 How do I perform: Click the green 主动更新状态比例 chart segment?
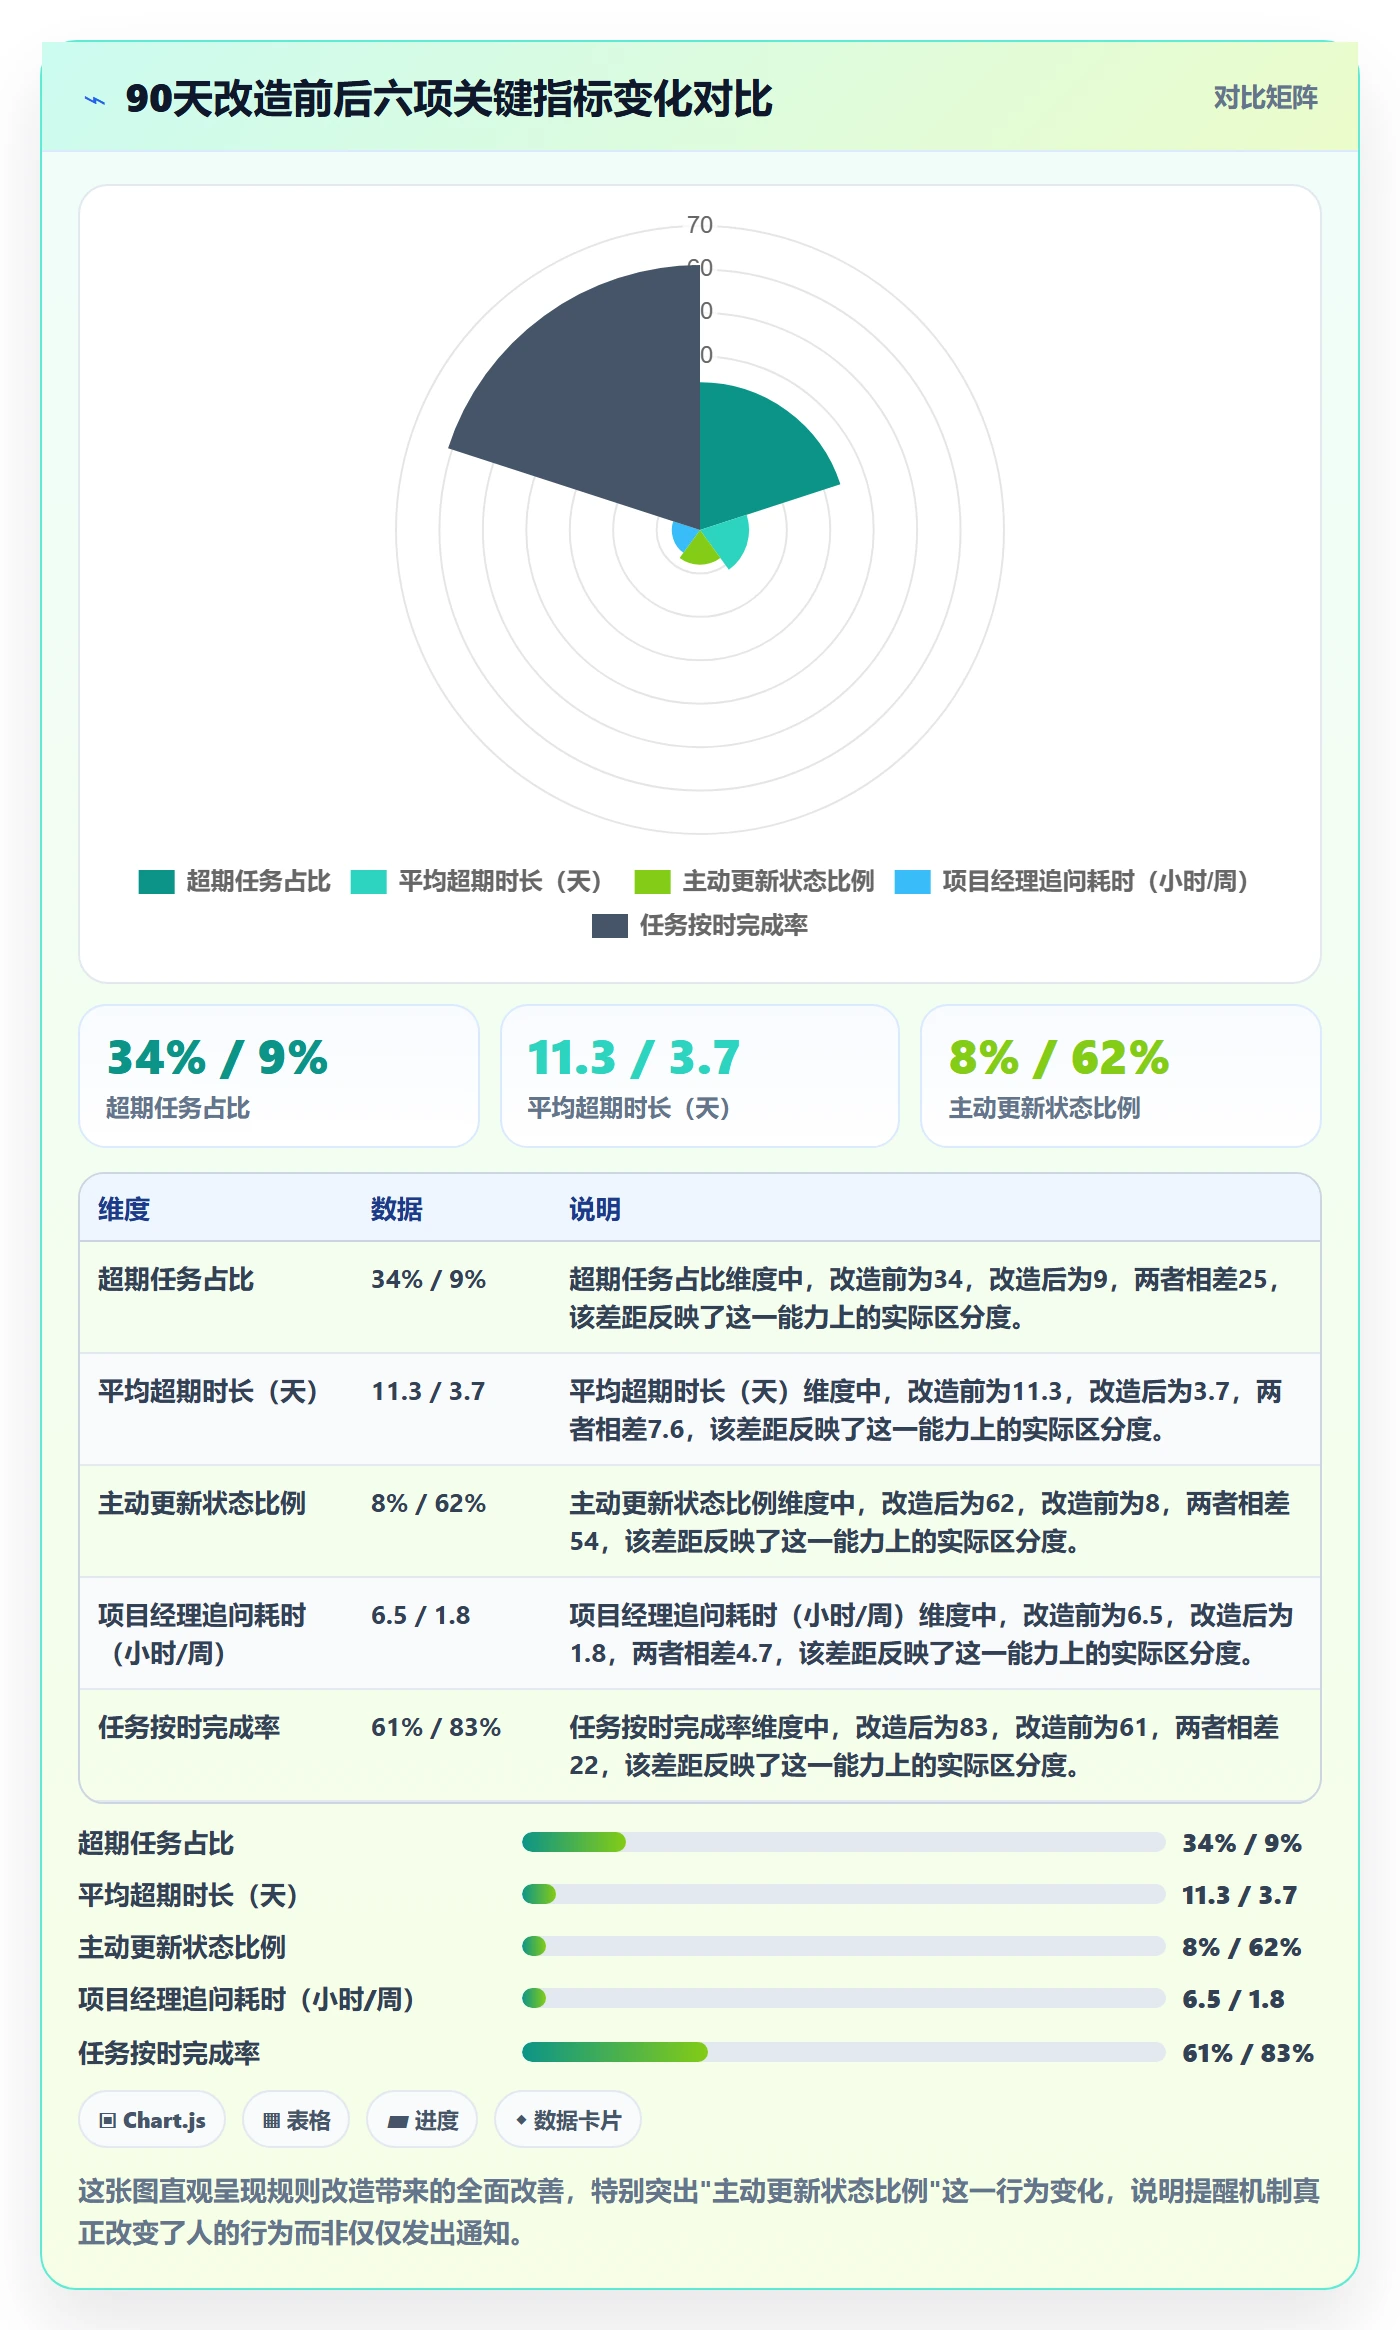tap(698, 551)
